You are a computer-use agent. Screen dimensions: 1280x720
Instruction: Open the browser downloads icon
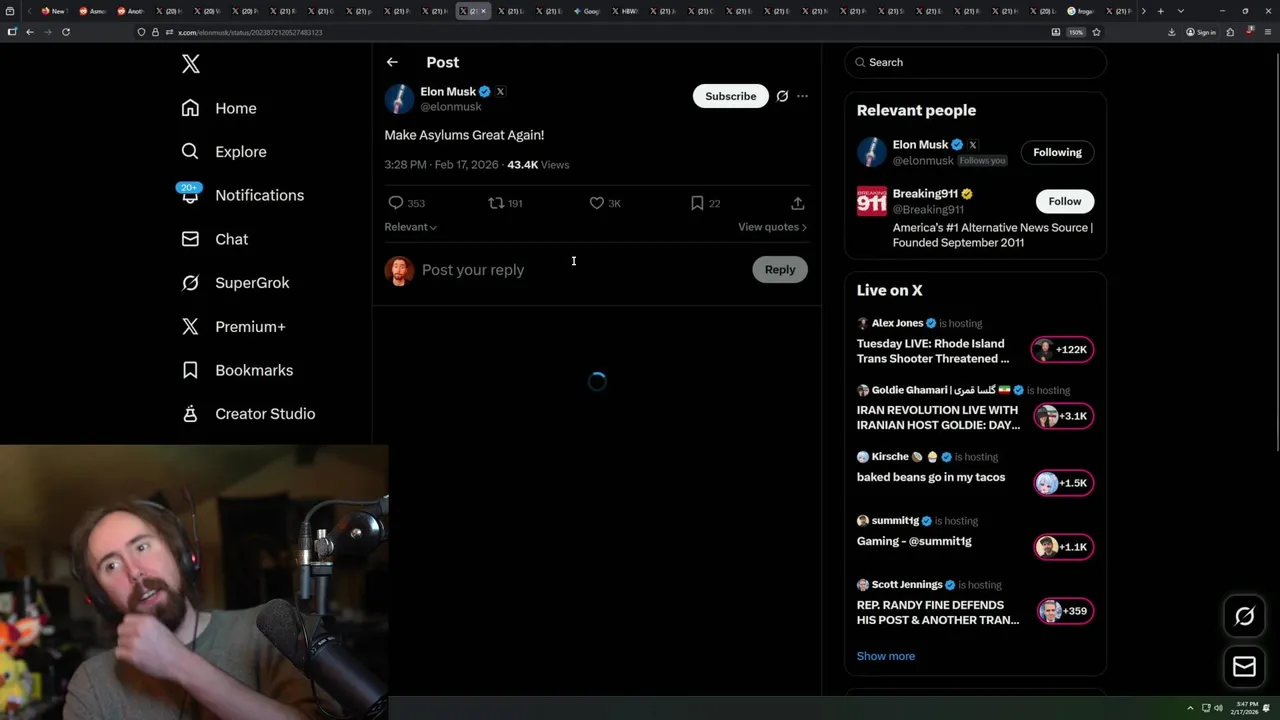[x=1171, y=32]
